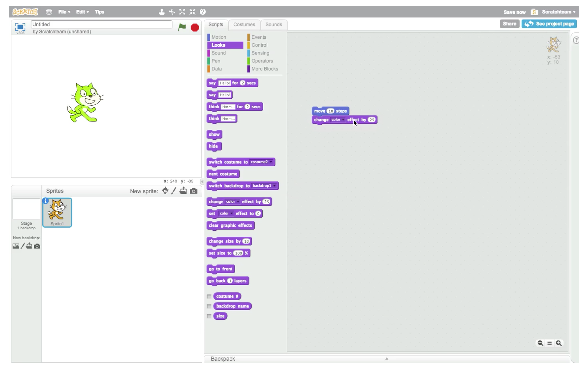Viewport: 587px width, 373px height.
Task: Click the show block in palette
Action: tap(214, 134)
